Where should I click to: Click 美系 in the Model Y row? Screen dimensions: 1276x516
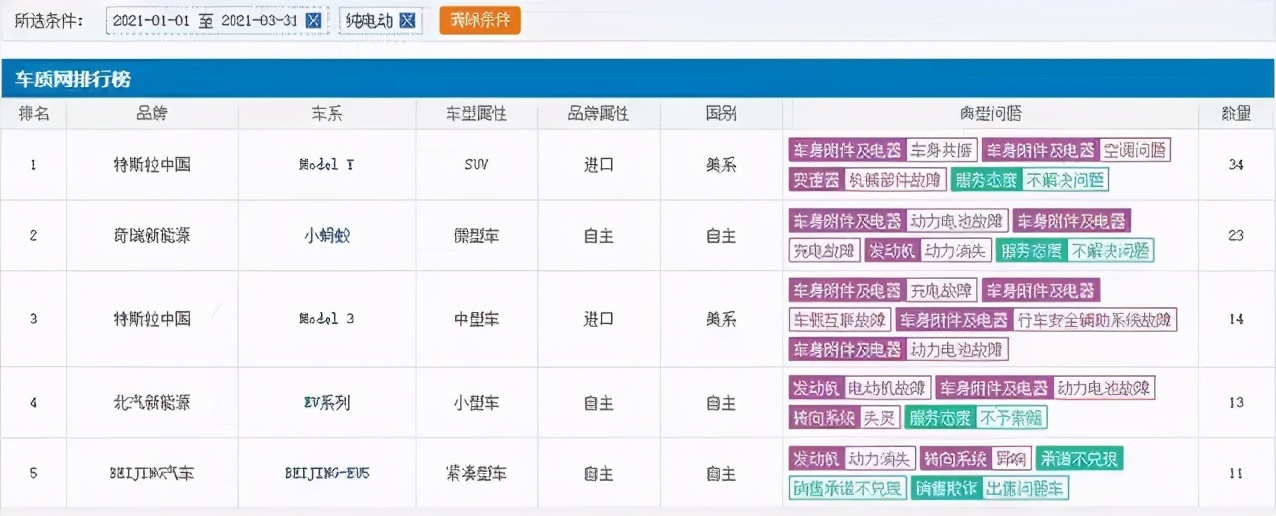tap(721, 165)
